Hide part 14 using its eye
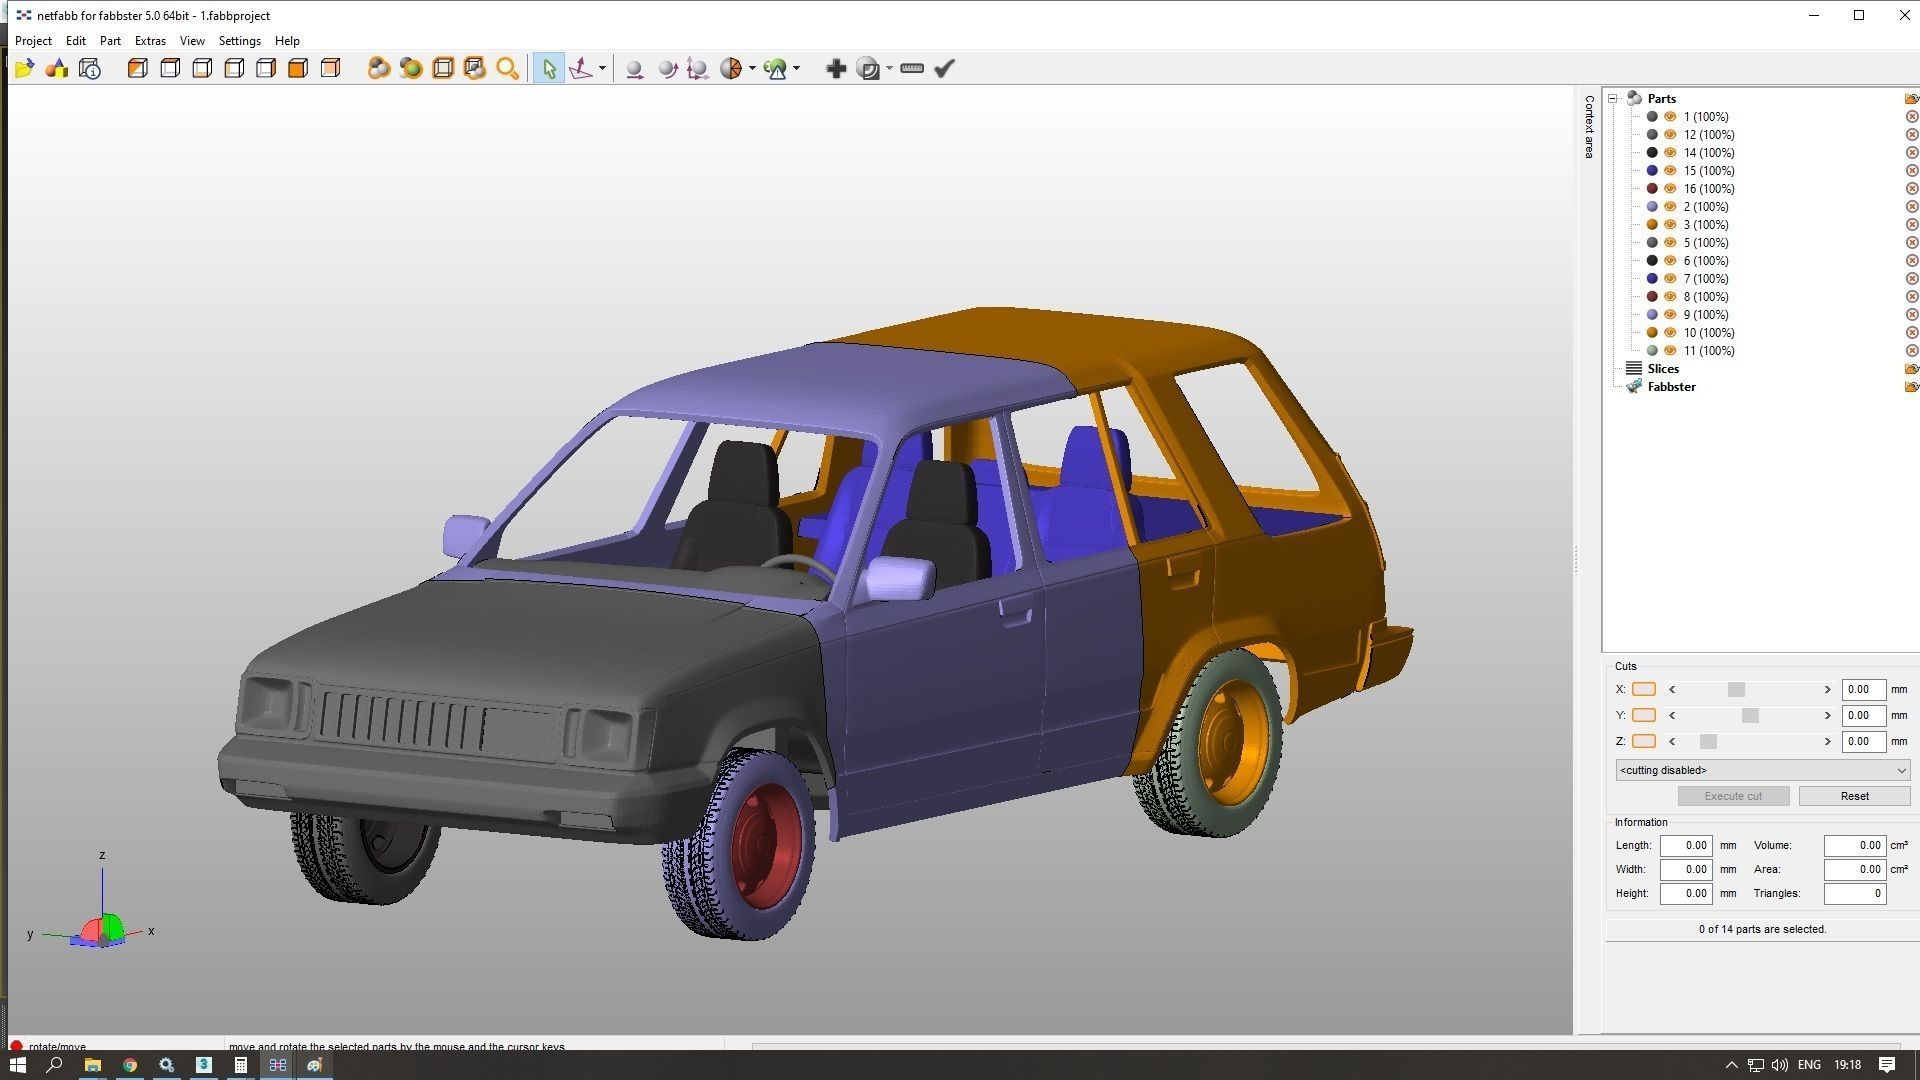This screenshot has width=1920, height=1080. [1670, 153]
